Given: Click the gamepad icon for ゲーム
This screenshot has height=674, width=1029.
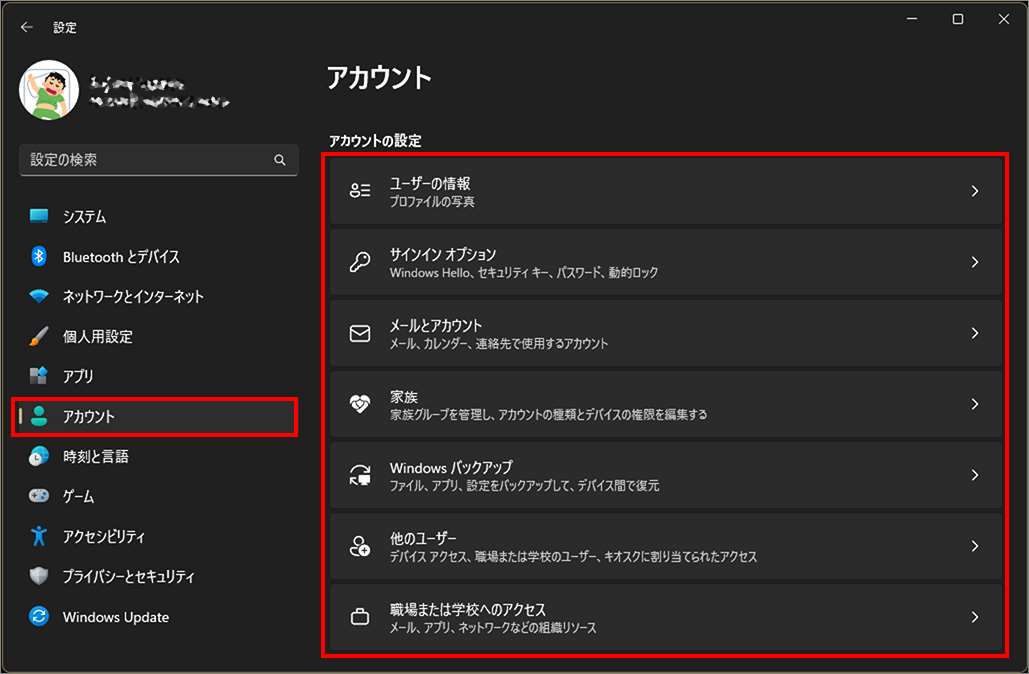Looking at the screenshot, I should point(39,495).
